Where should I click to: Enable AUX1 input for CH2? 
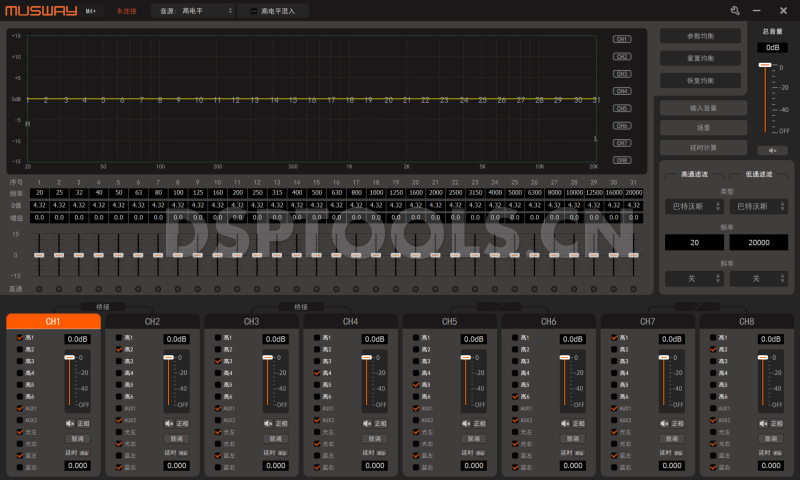[x=119, y=409]
